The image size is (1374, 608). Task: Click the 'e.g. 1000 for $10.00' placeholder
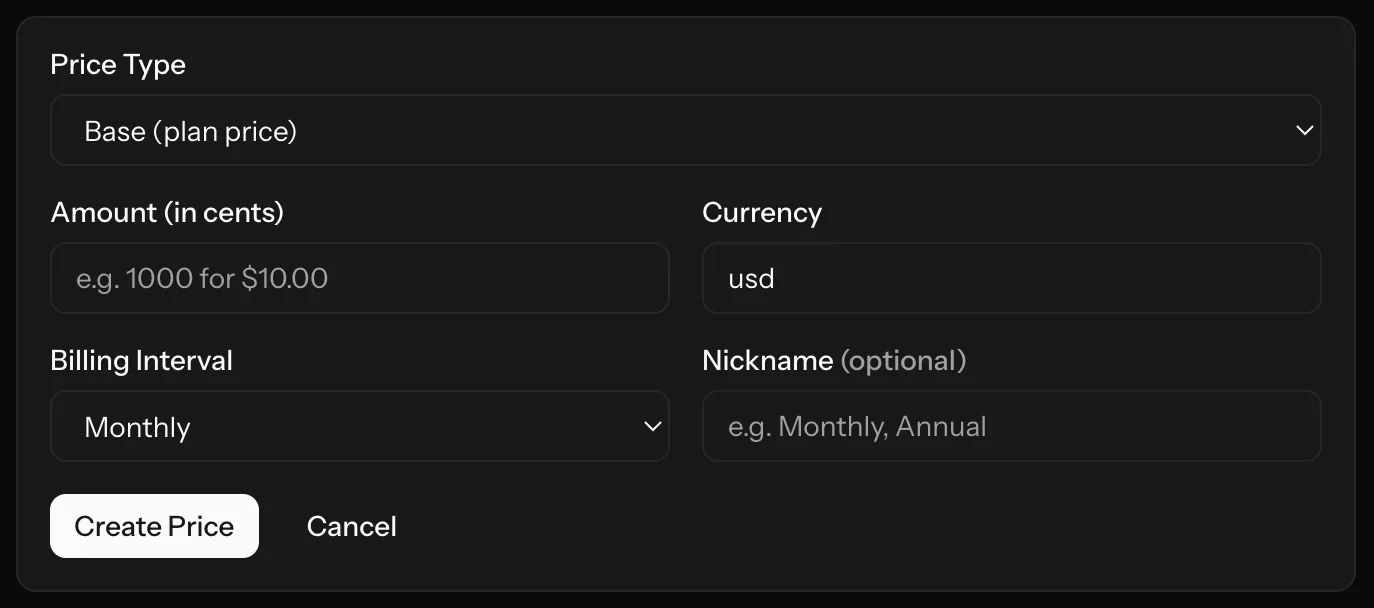(x=202, y=278)
